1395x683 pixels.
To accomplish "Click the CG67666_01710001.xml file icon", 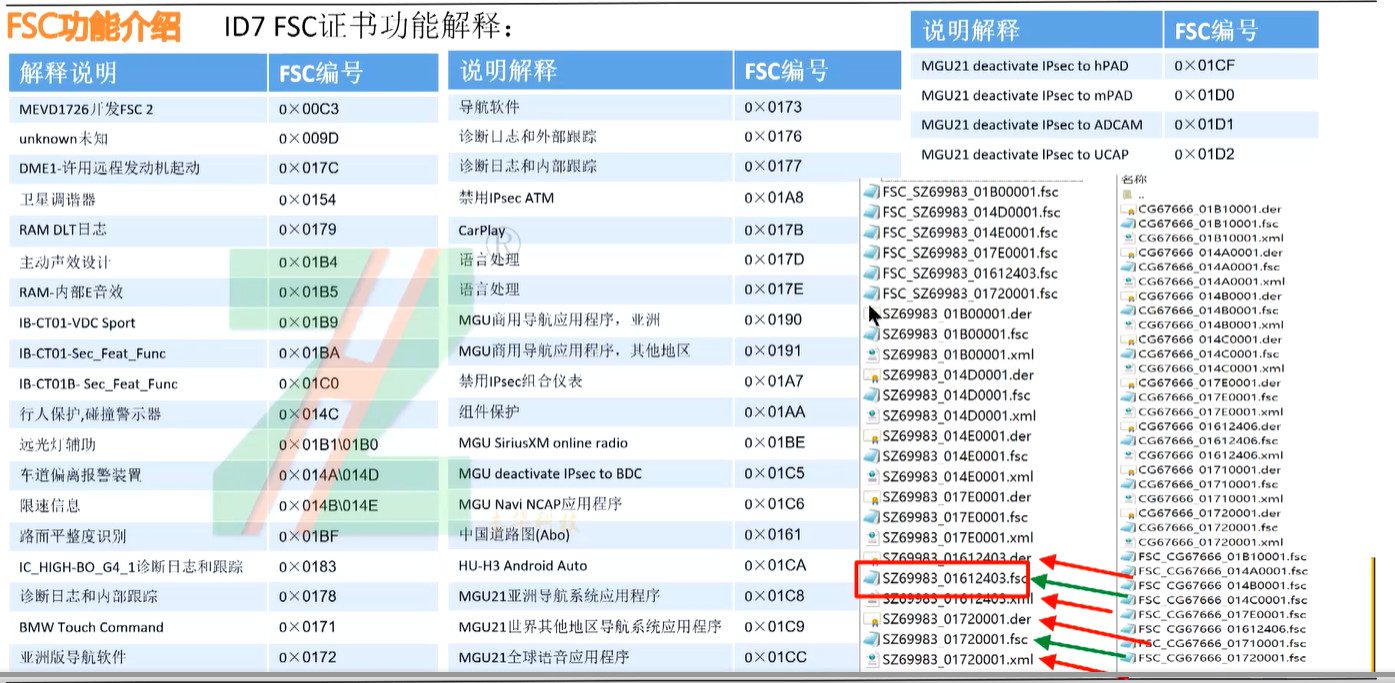I will click(1130, 500).
